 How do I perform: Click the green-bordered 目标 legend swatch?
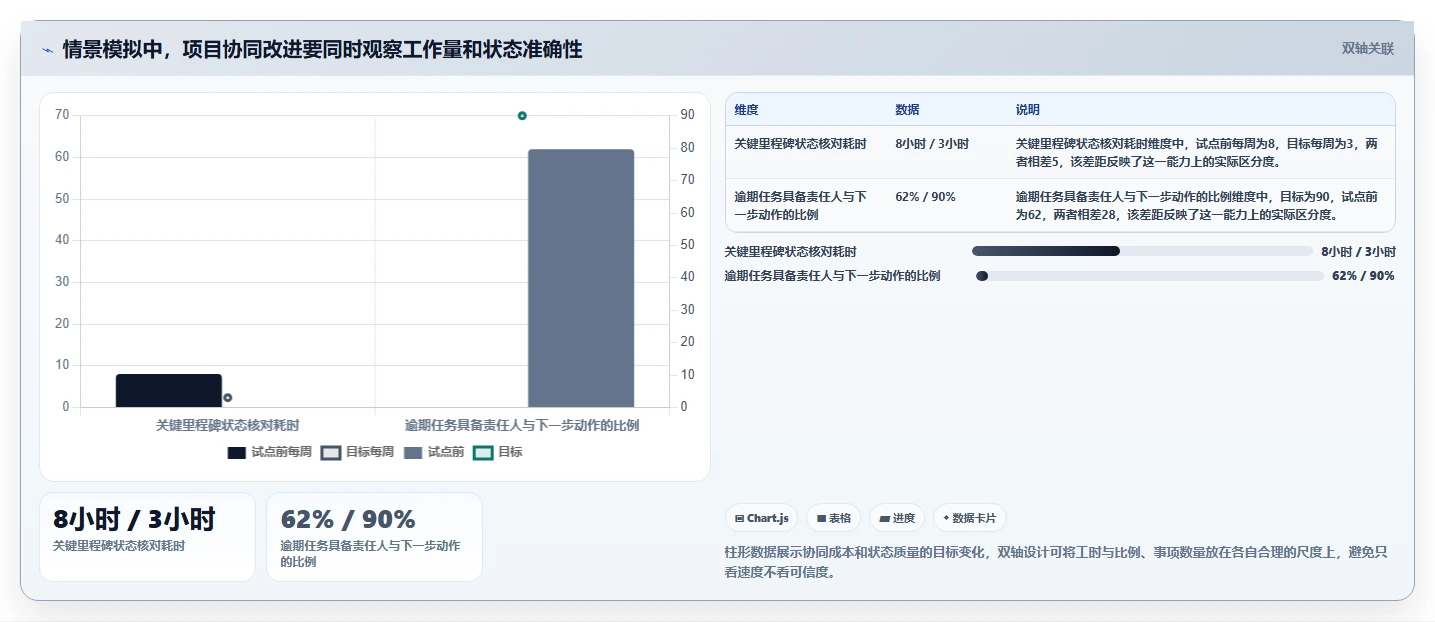click(x=483, y=453)
